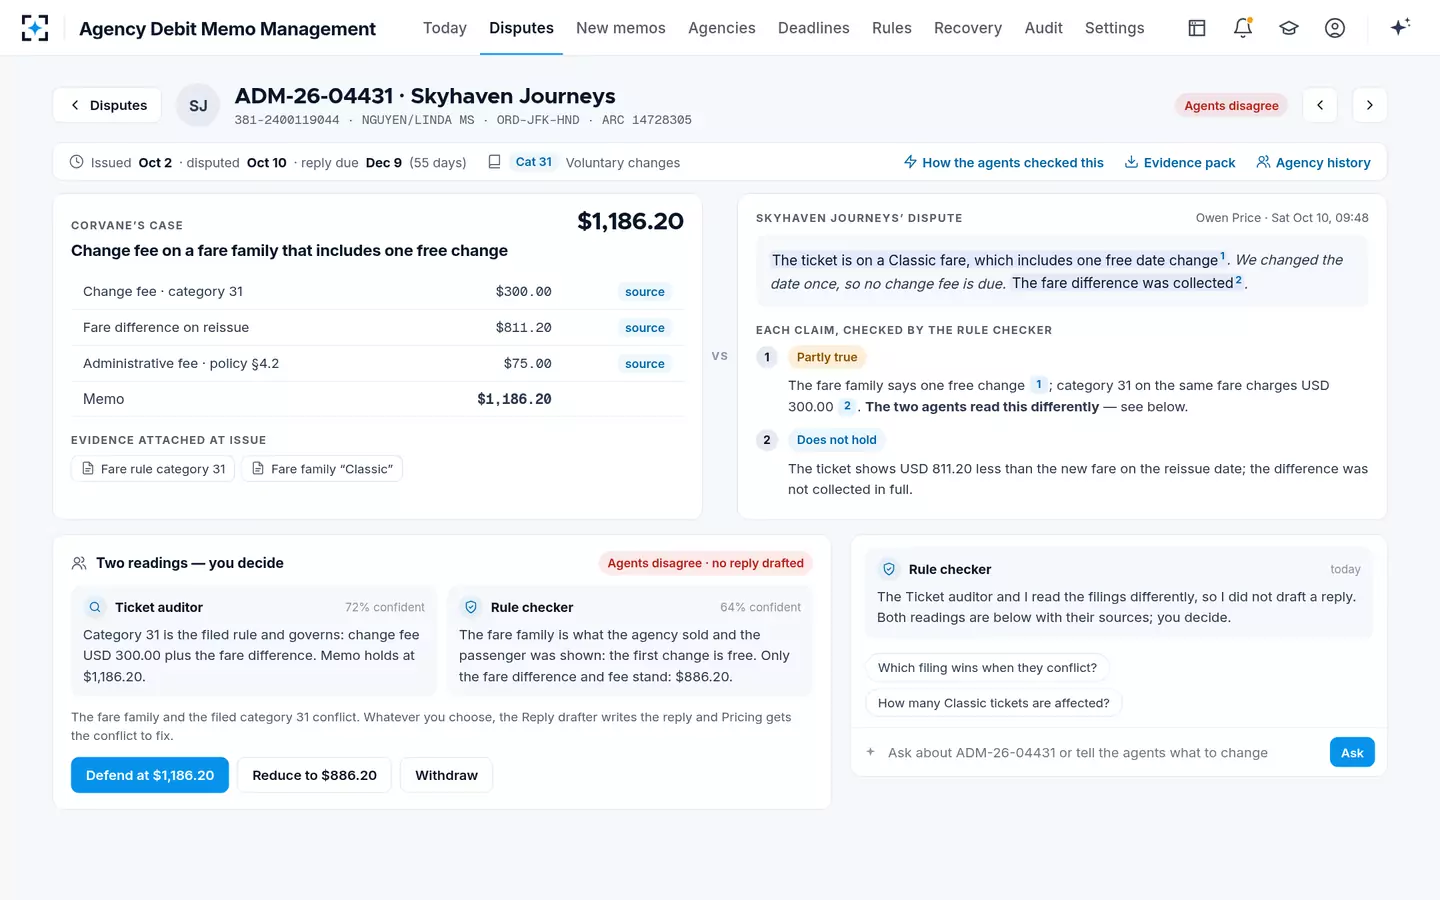Screen dimensions: 1440x900
Task: View Agency history
Action: tap(1313, 162)
